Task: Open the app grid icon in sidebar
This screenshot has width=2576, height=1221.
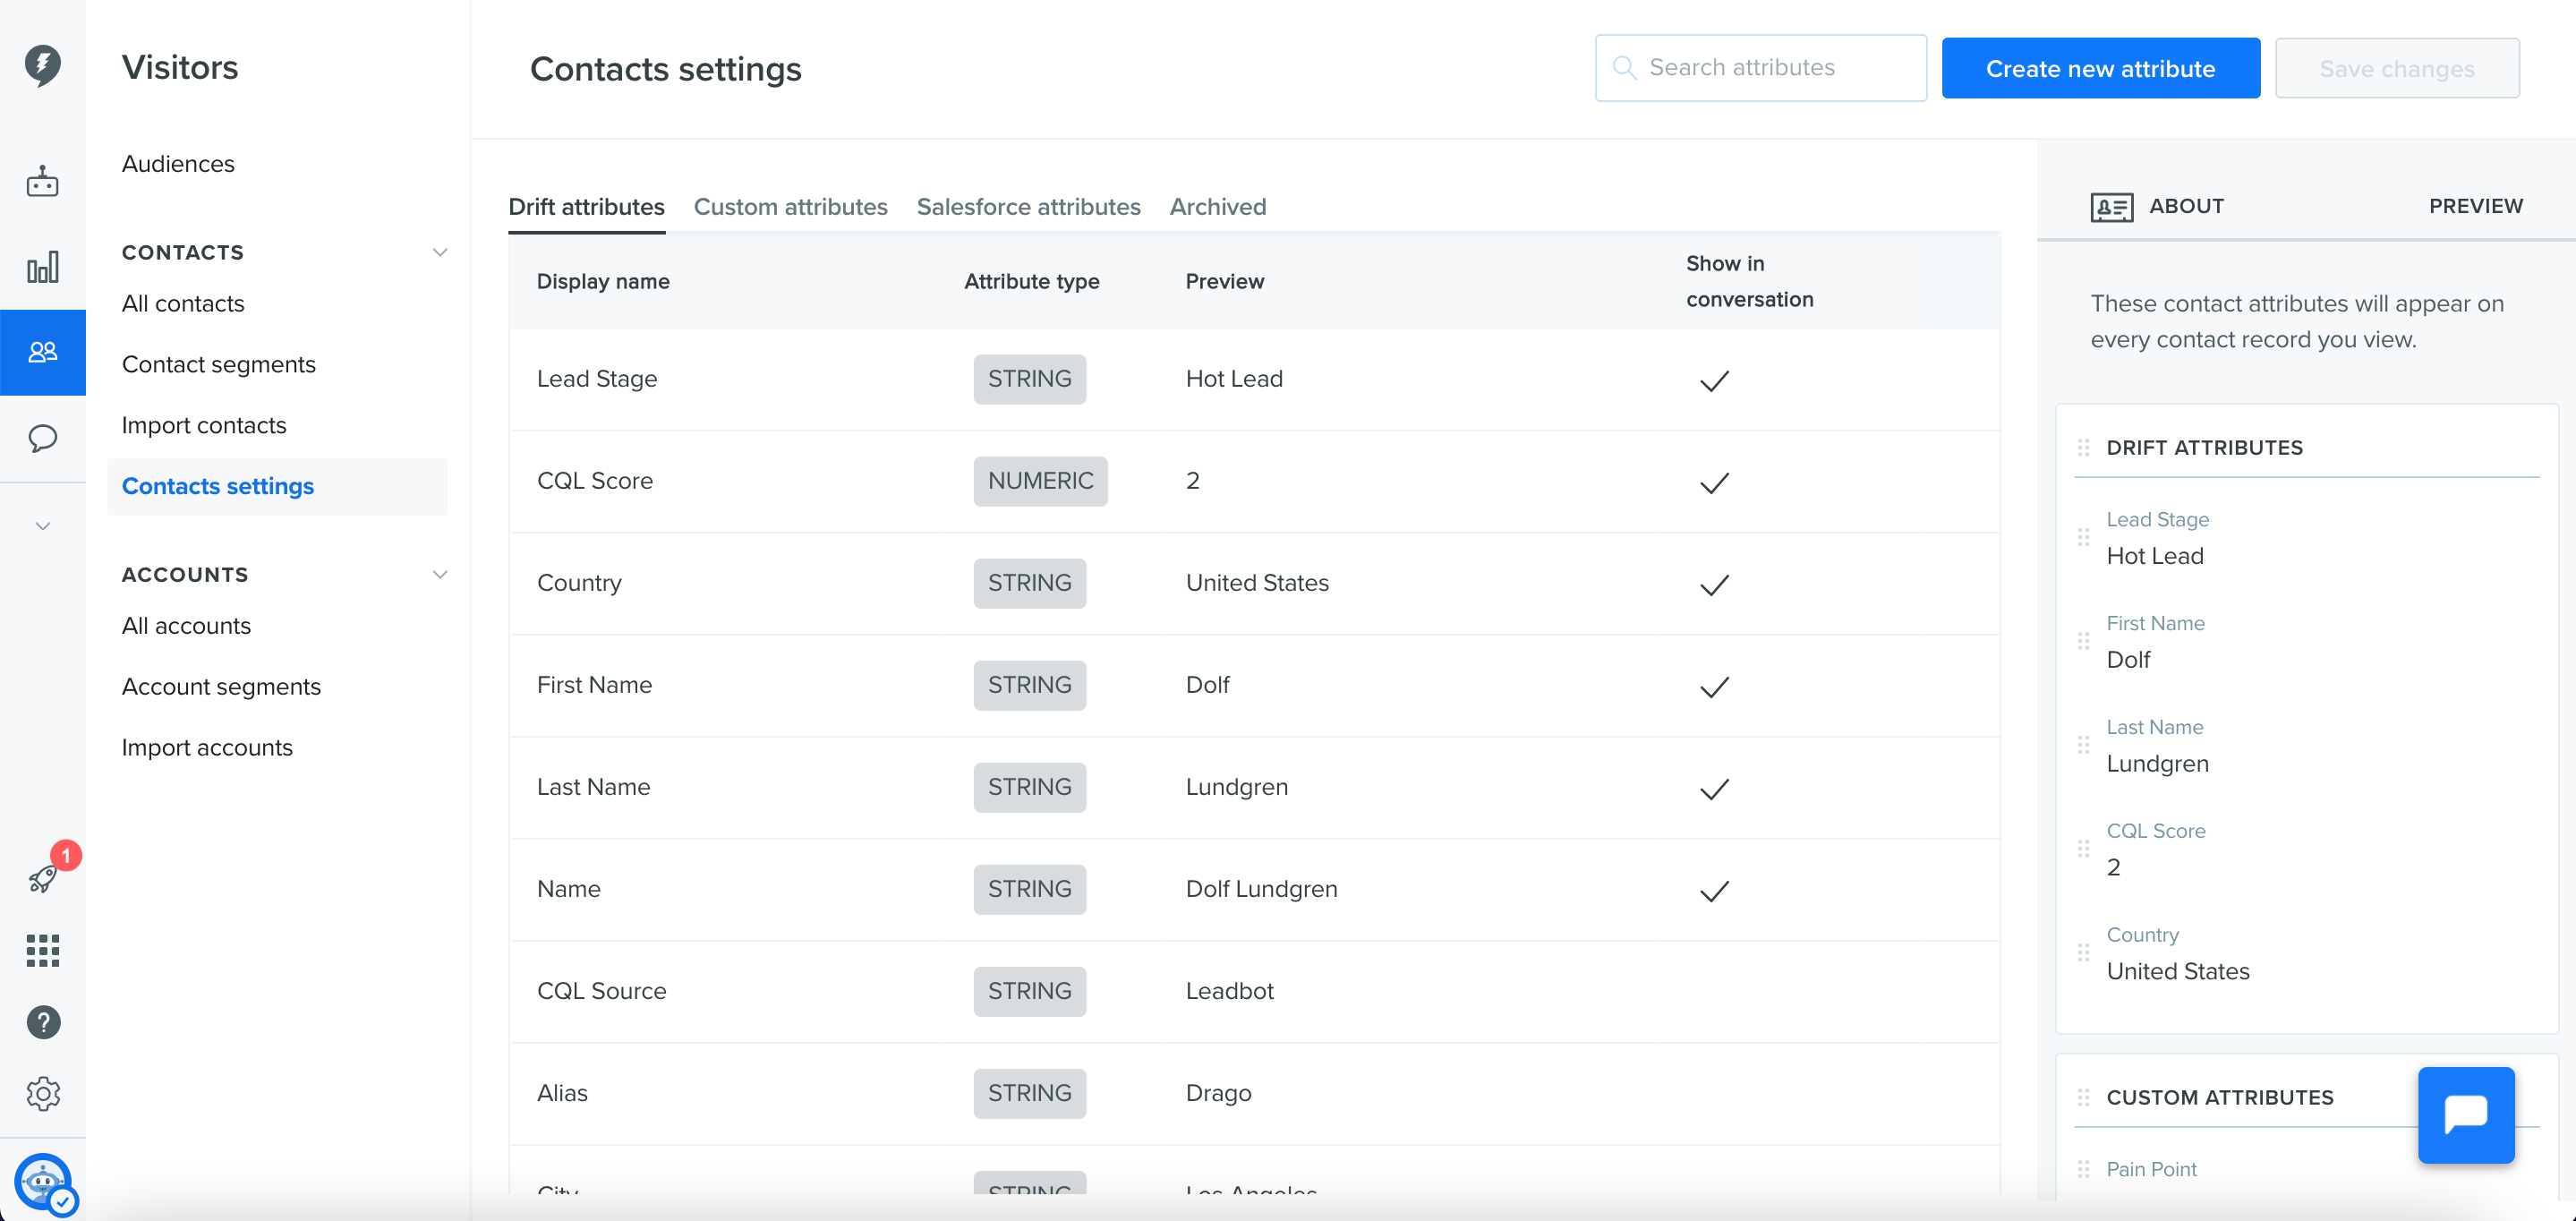Action: [x=43, y=950]
